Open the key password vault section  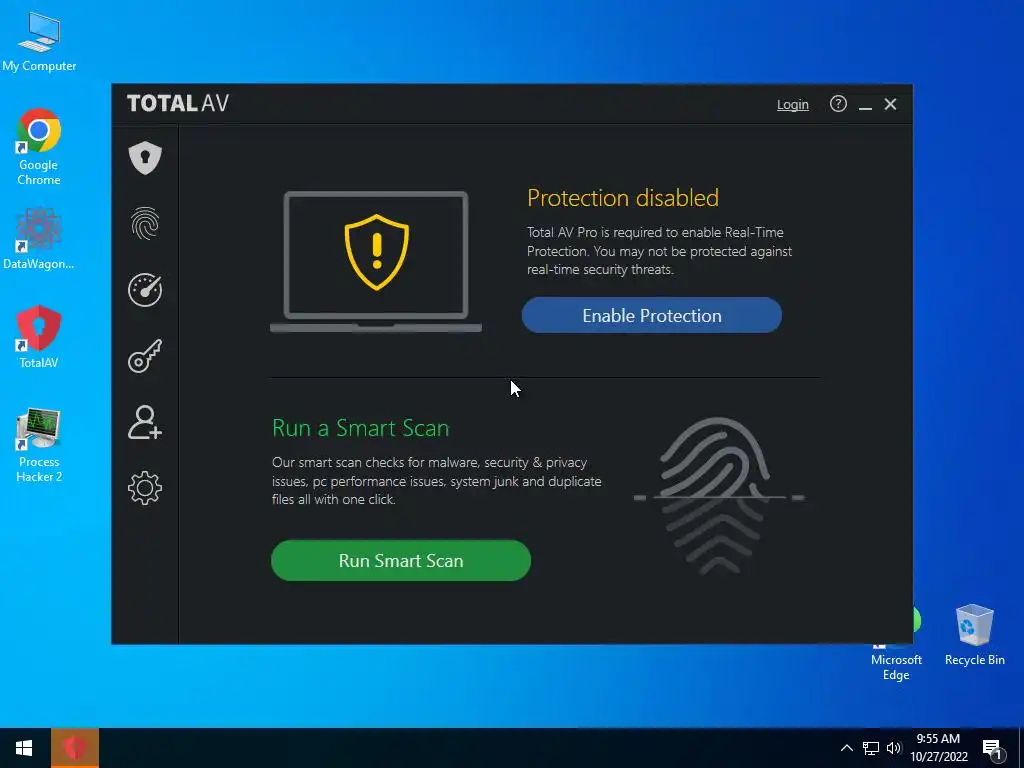pyautogui.click(x=145, y=356)
